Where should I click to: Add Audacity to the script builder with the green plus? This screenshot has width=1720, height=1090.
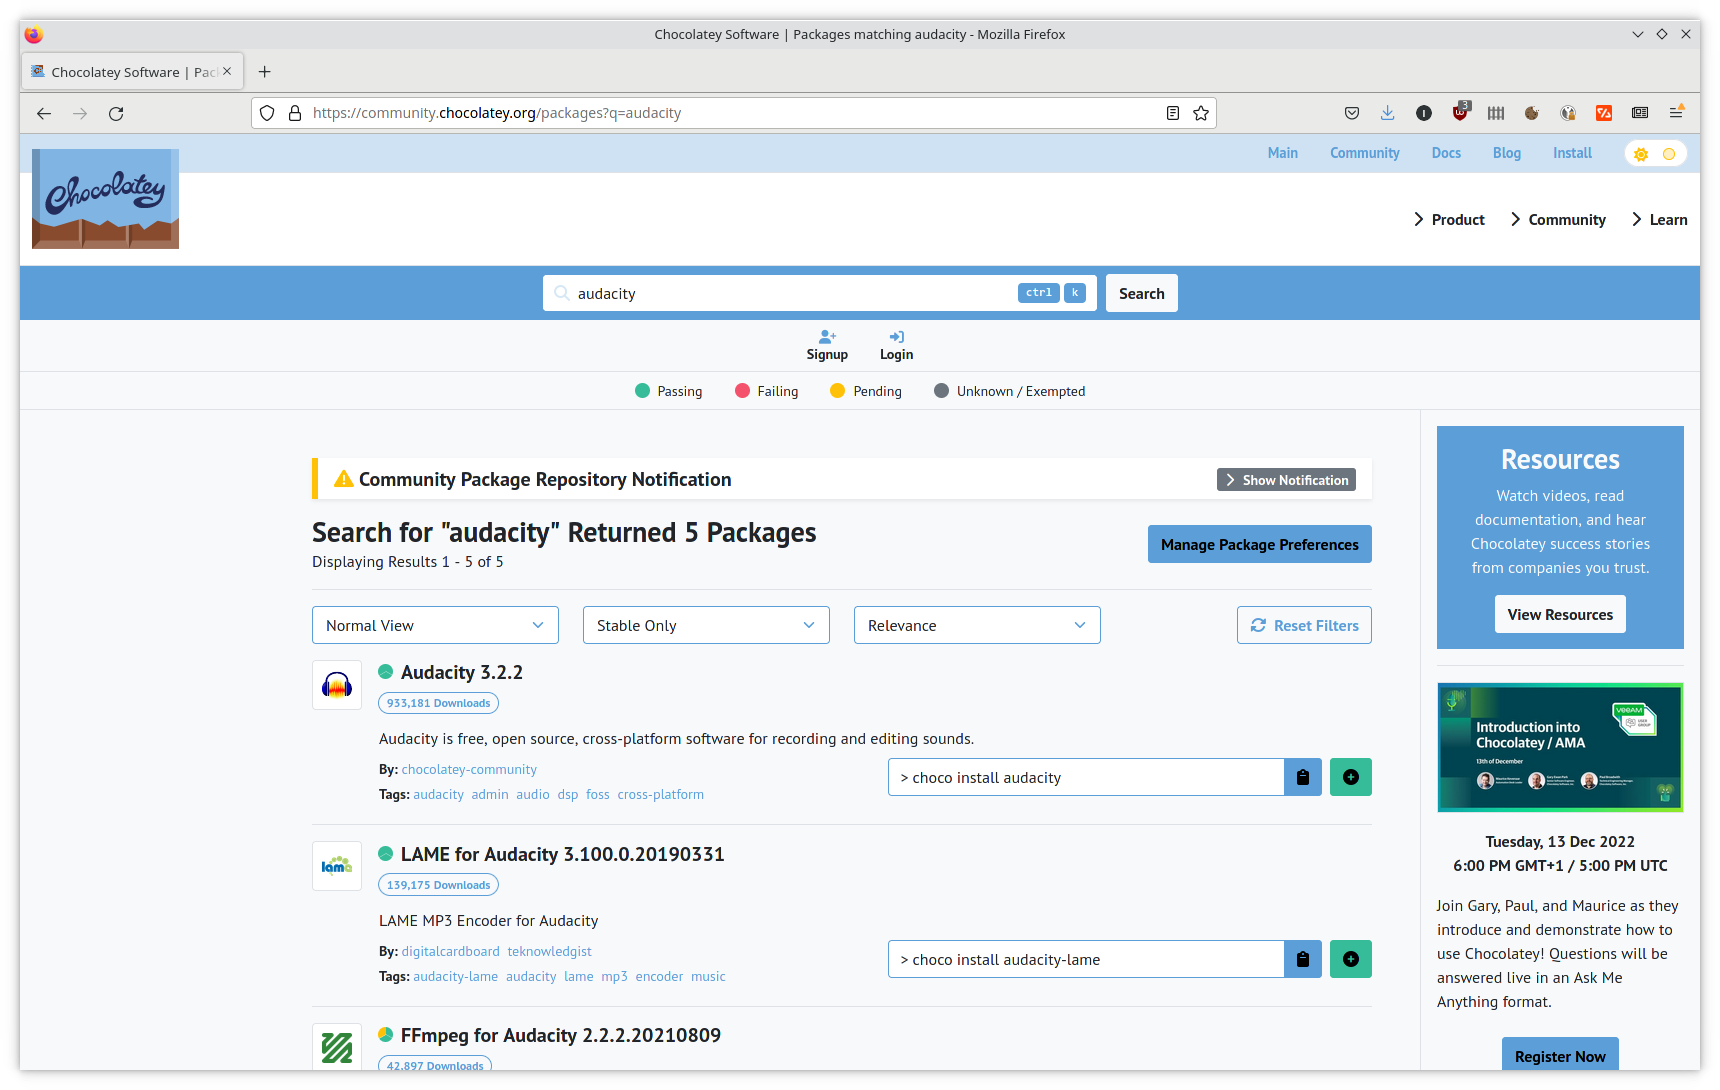coord(1351,777)
